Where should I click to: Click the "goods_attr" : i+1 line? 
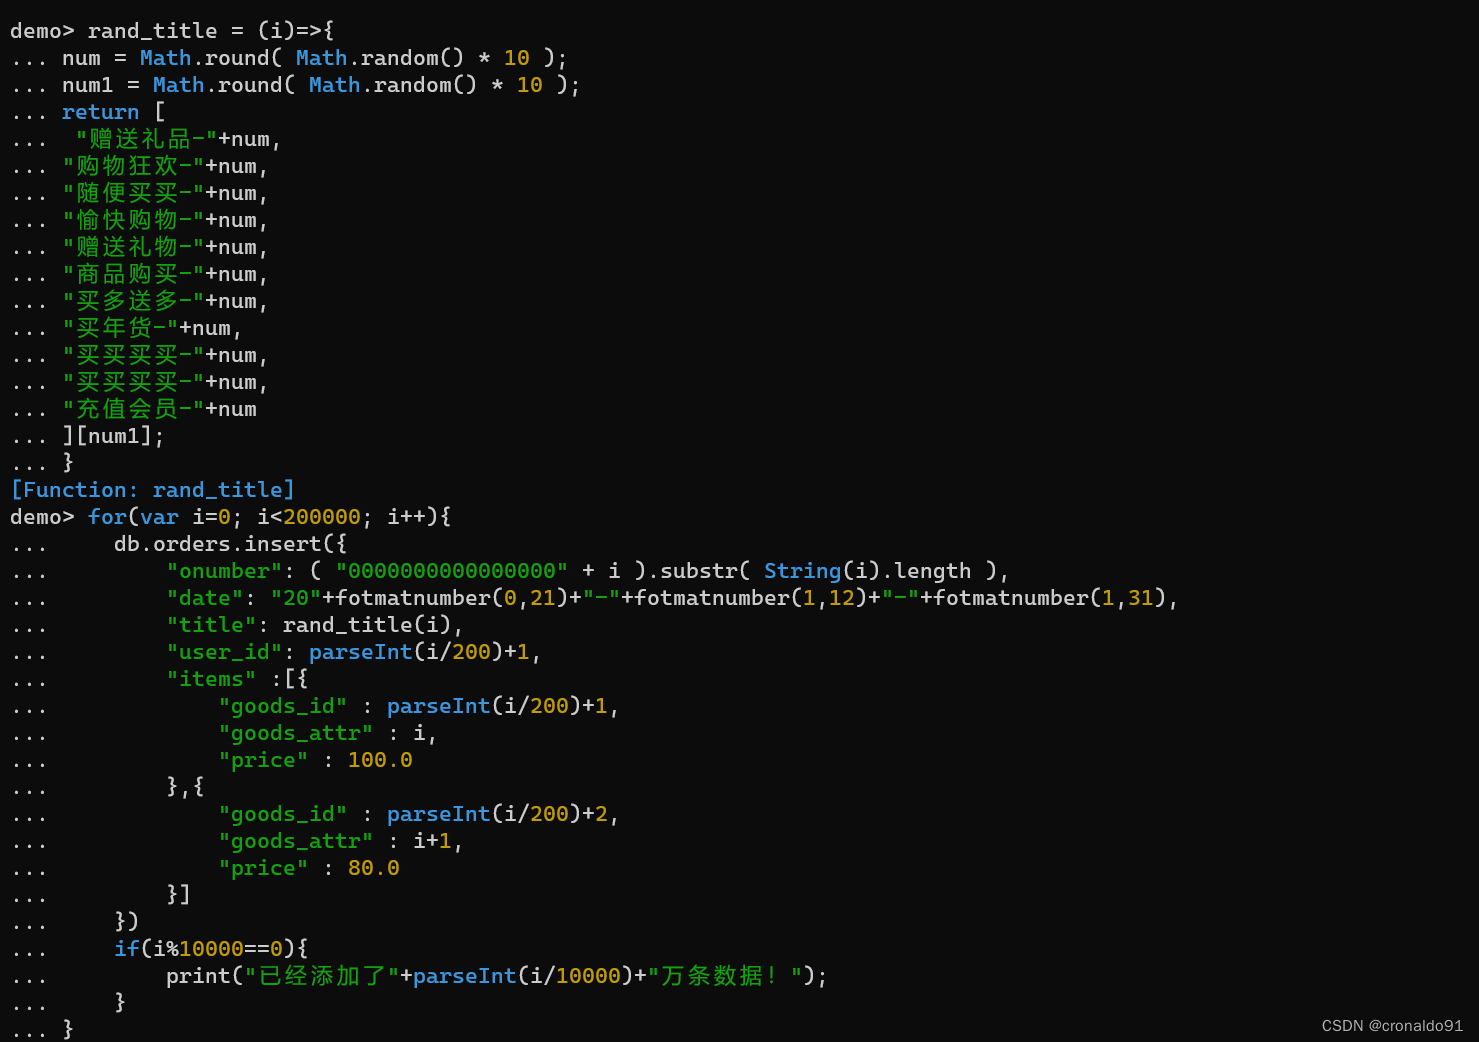pyautogui.click(x=341, y=841)
